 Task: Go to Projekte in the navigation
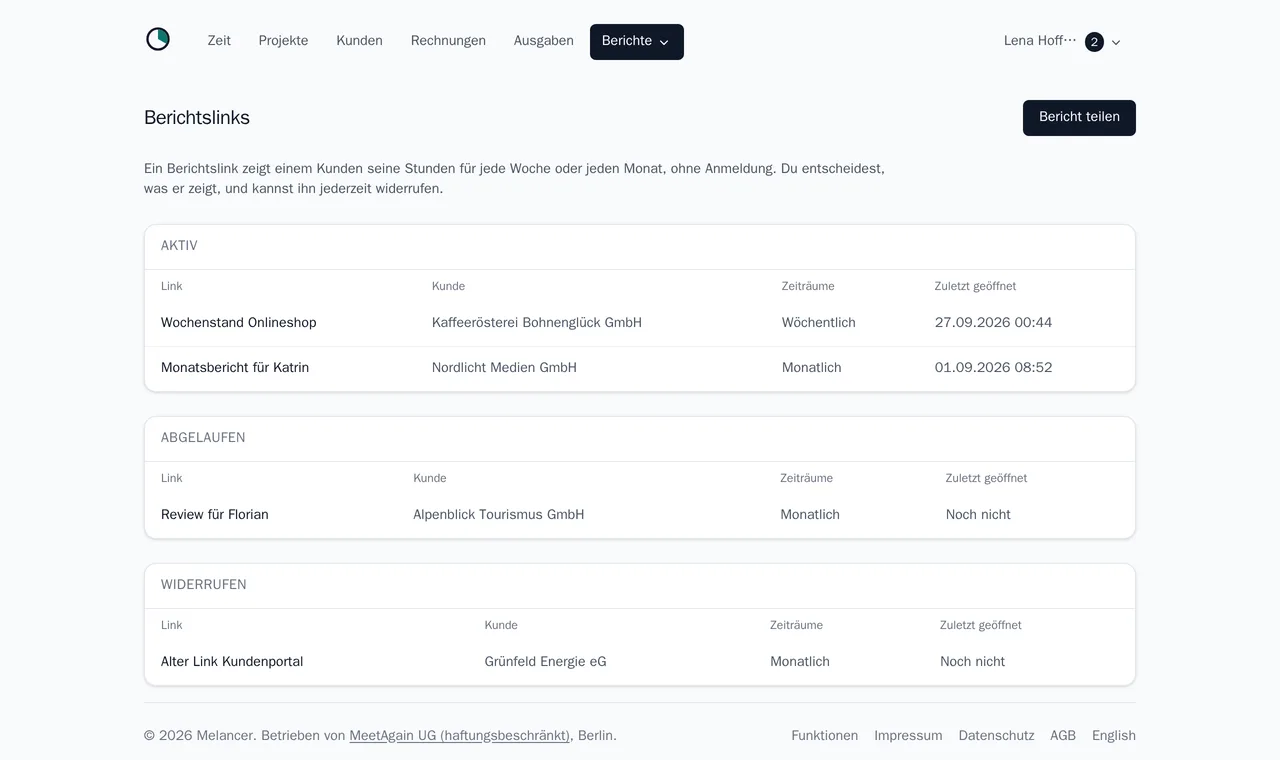(x=283, y=41)
